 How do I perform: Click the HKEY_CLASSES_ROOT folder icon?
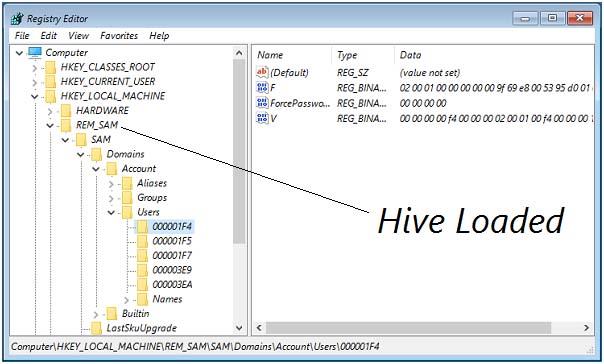50,67
